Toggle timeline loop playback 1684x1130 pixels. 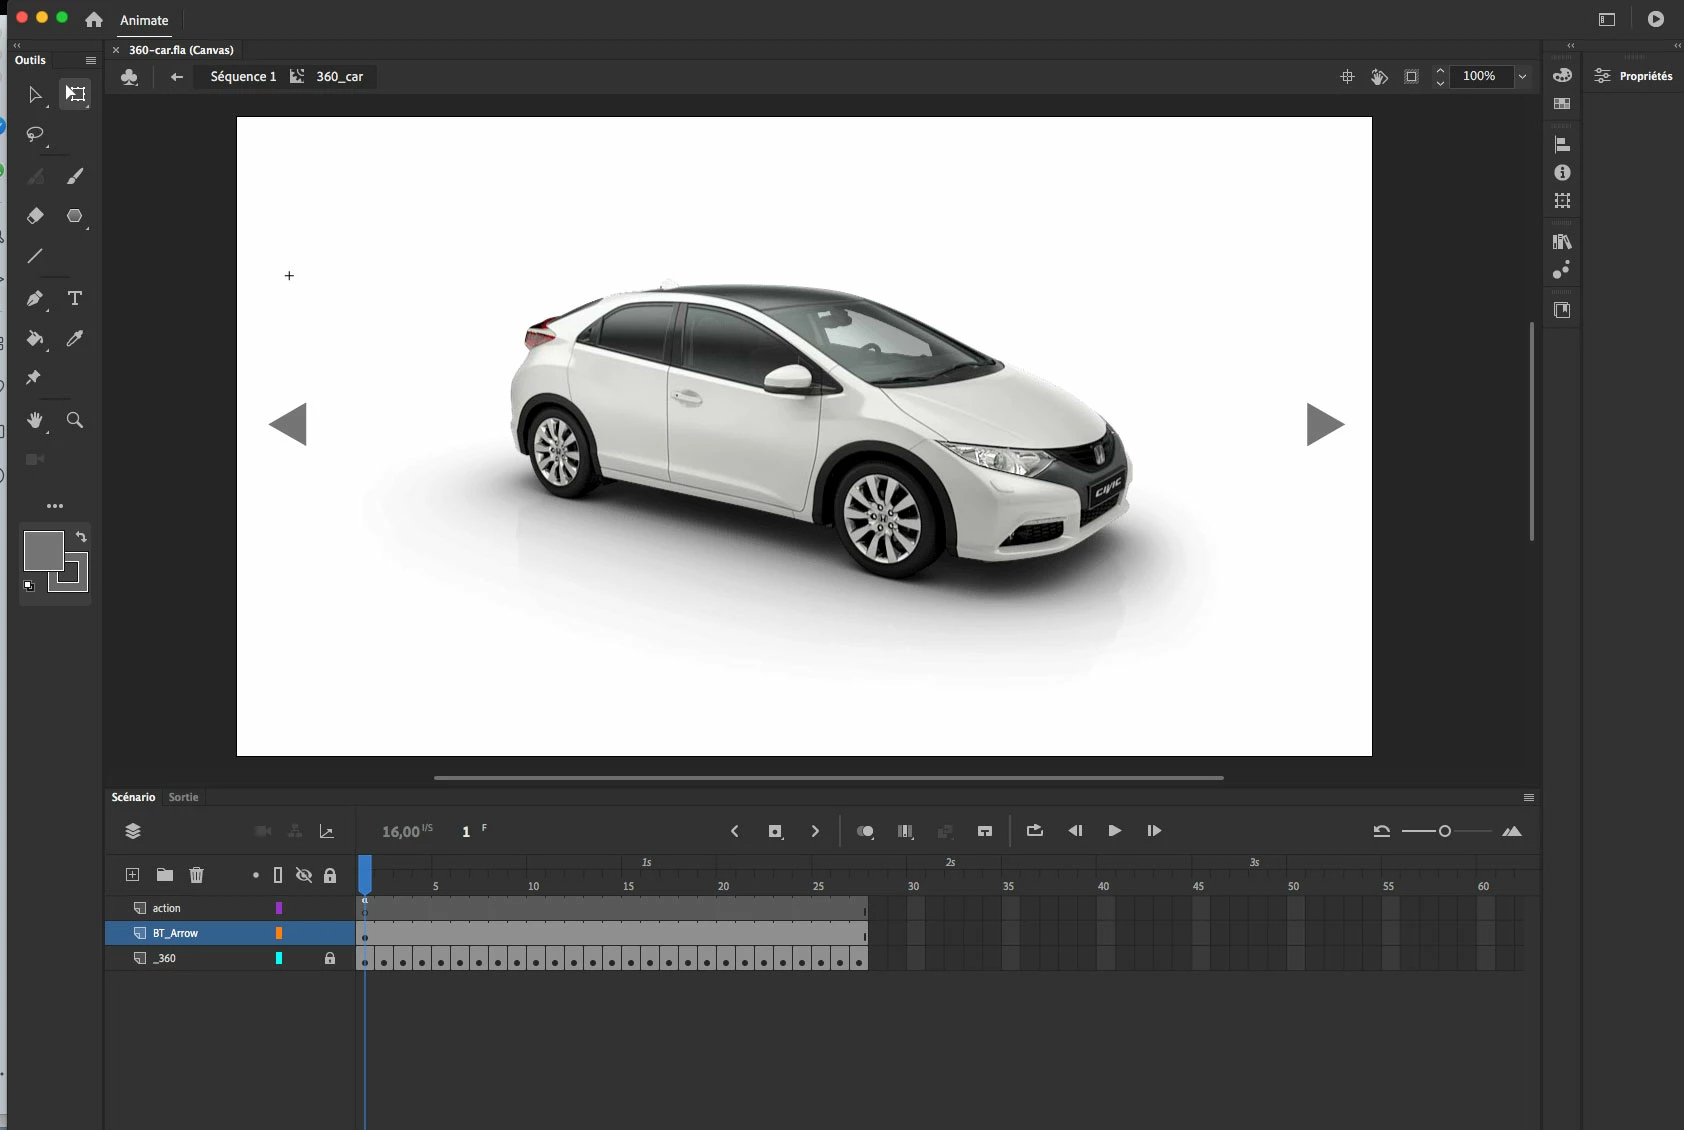pyautogui.click(x=1035, y=831)
